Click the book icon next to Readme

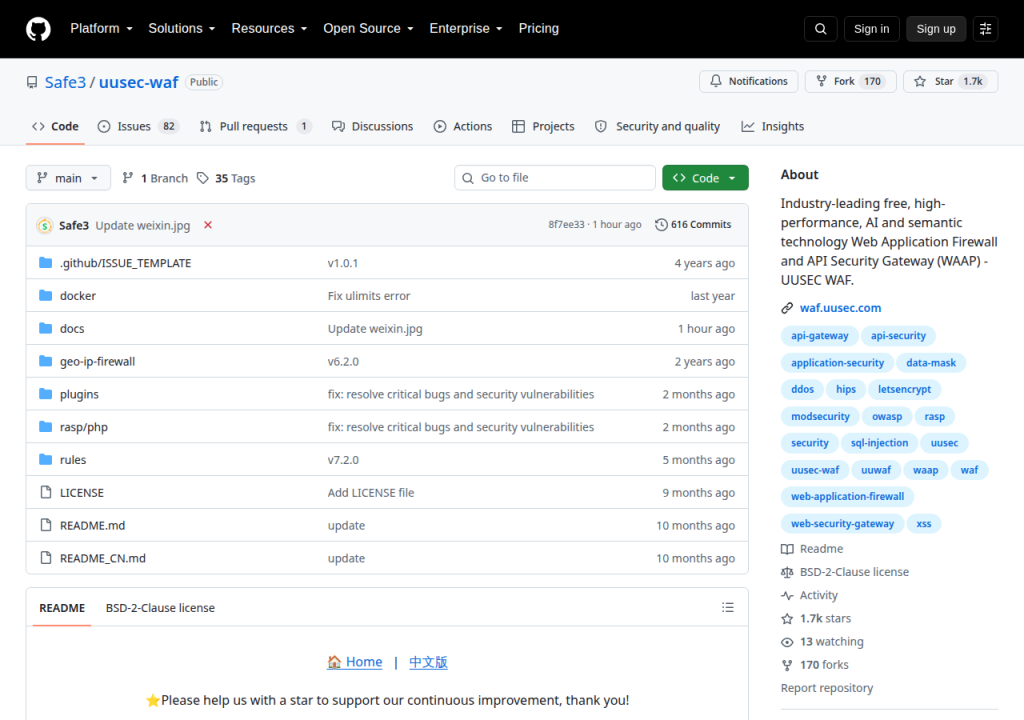(x=787, y=549)
